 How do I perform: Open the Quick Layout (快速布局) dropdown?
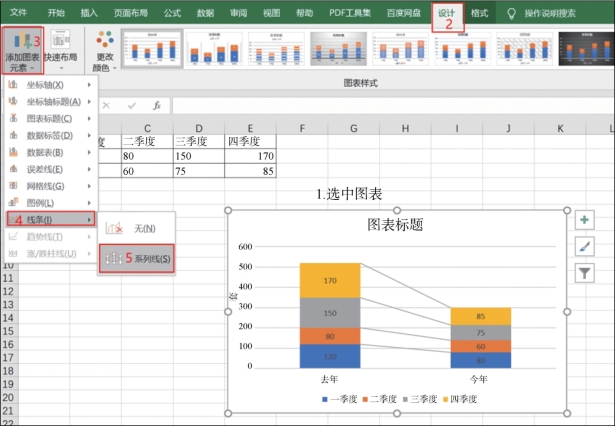[60, 51]
